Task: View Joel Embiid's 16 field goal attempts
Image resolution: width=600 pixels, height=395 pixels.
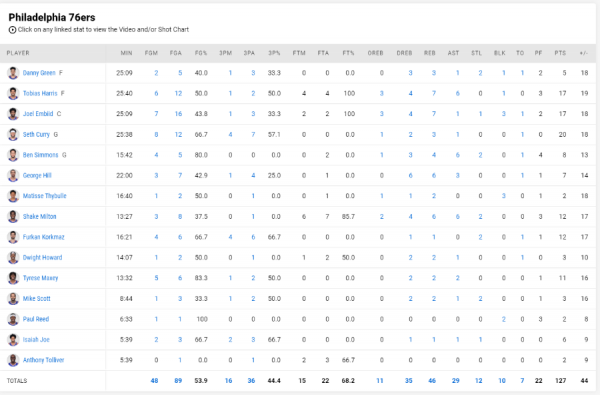Action: tap(178, 114)
